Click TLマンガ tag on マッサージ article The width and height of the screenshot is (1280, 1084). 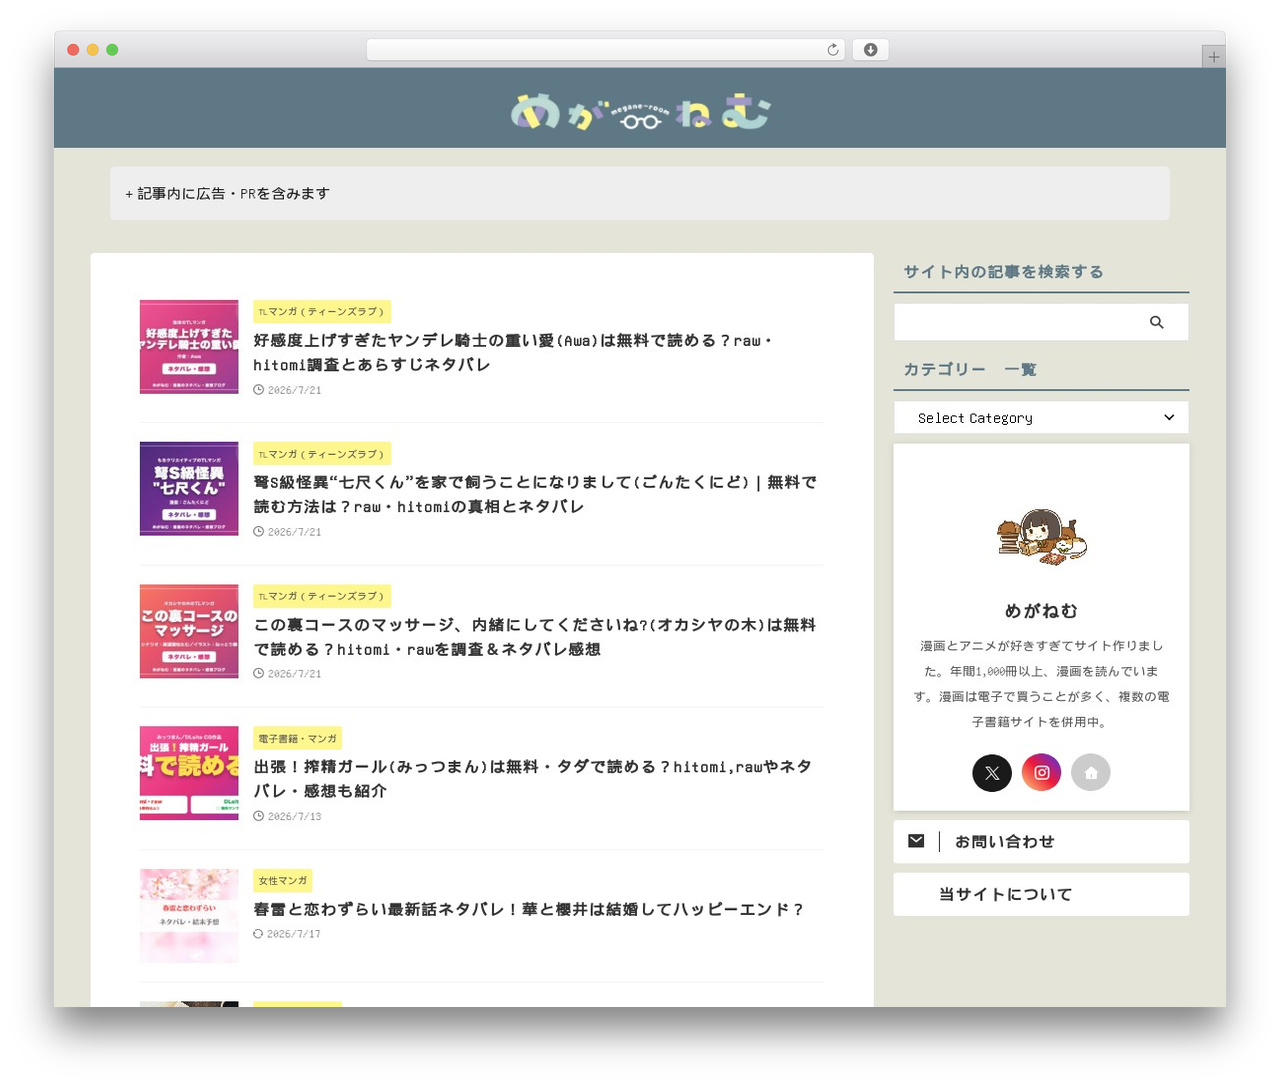point(322,596)
